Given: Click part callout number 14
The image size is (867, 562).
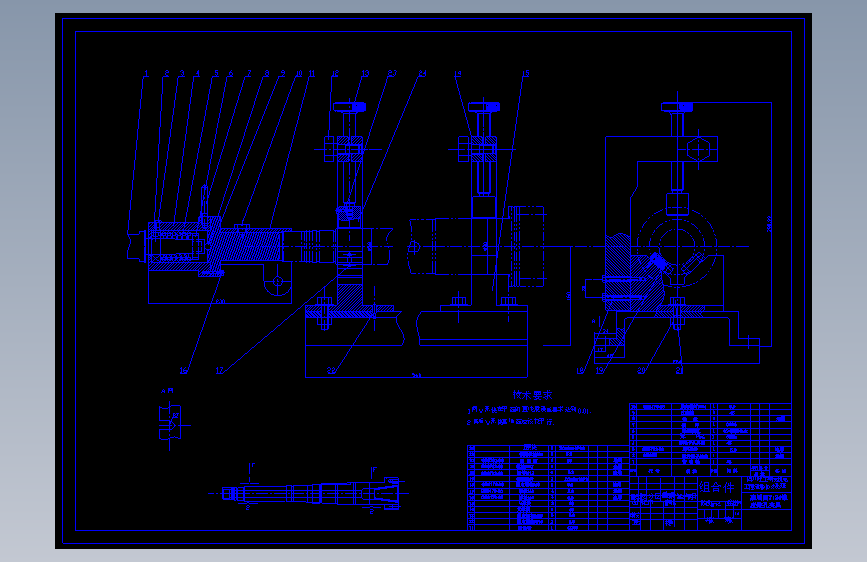Looking at the screenshot, I should click(457, 74).
